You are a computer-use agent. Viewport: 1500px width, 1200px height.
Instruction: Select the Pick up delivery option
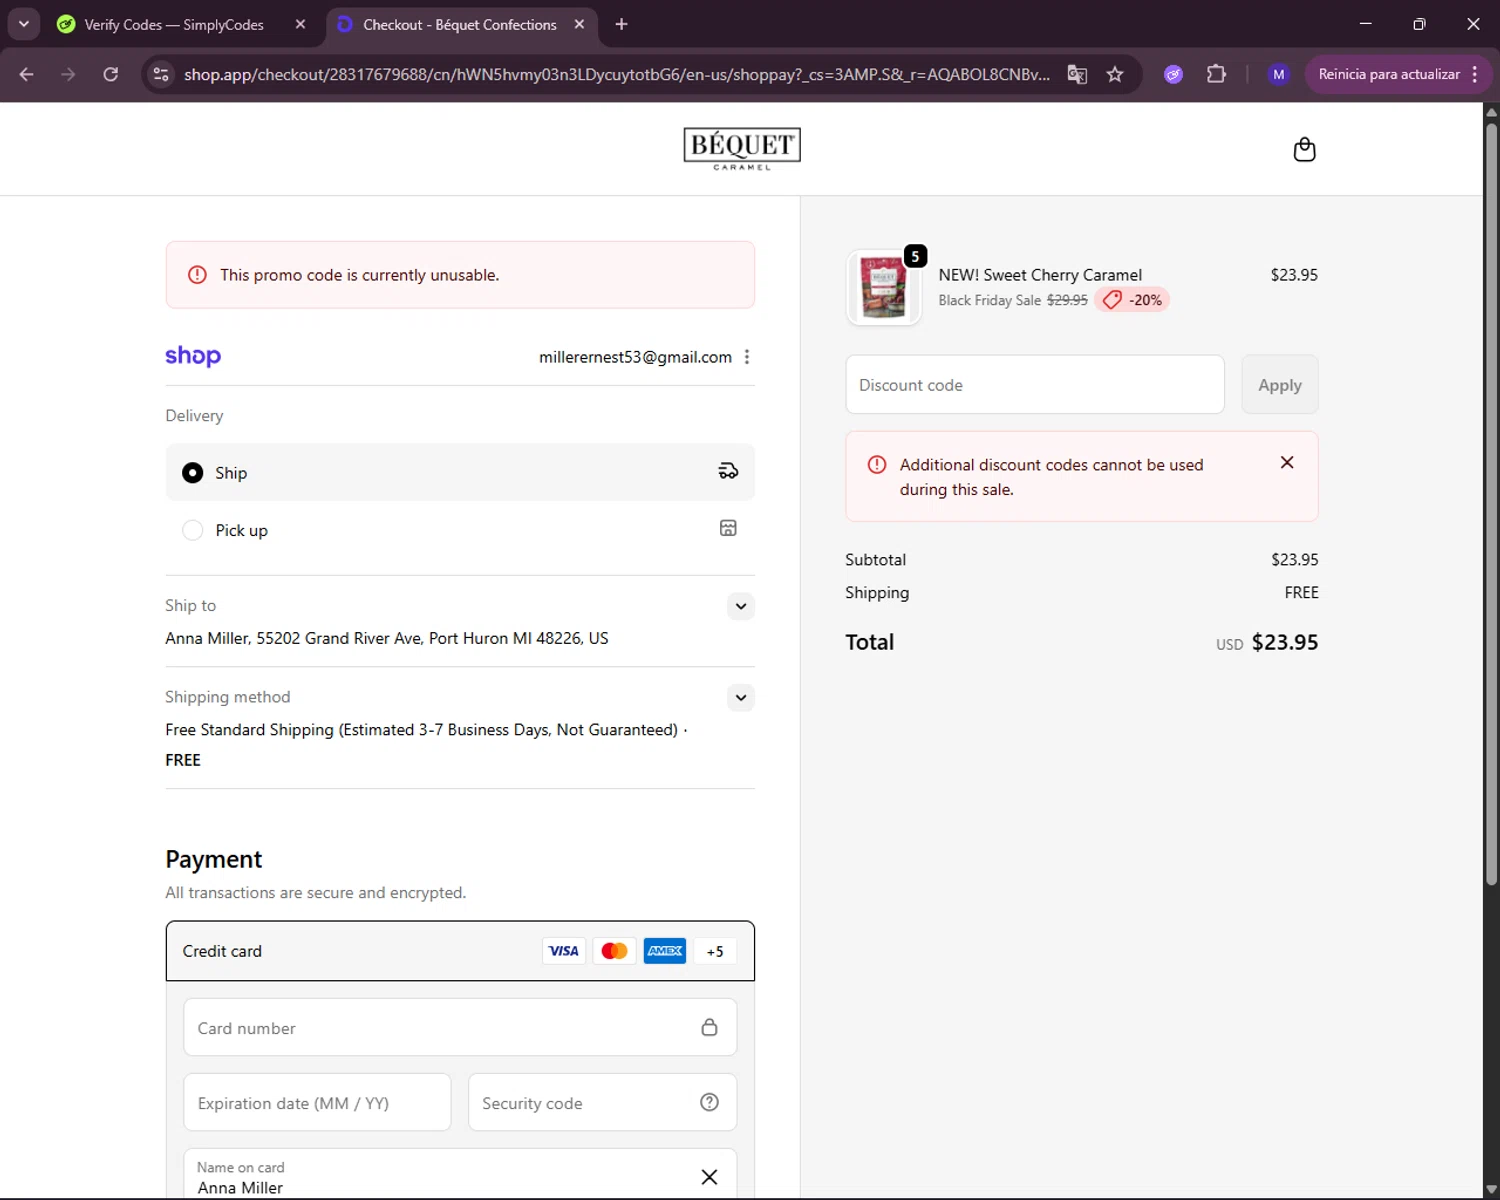pos(460,530)
